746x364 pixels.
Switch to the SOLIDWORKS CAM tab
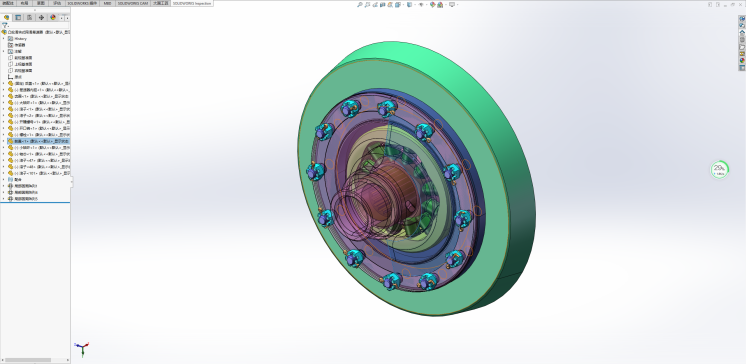(133, 3)
